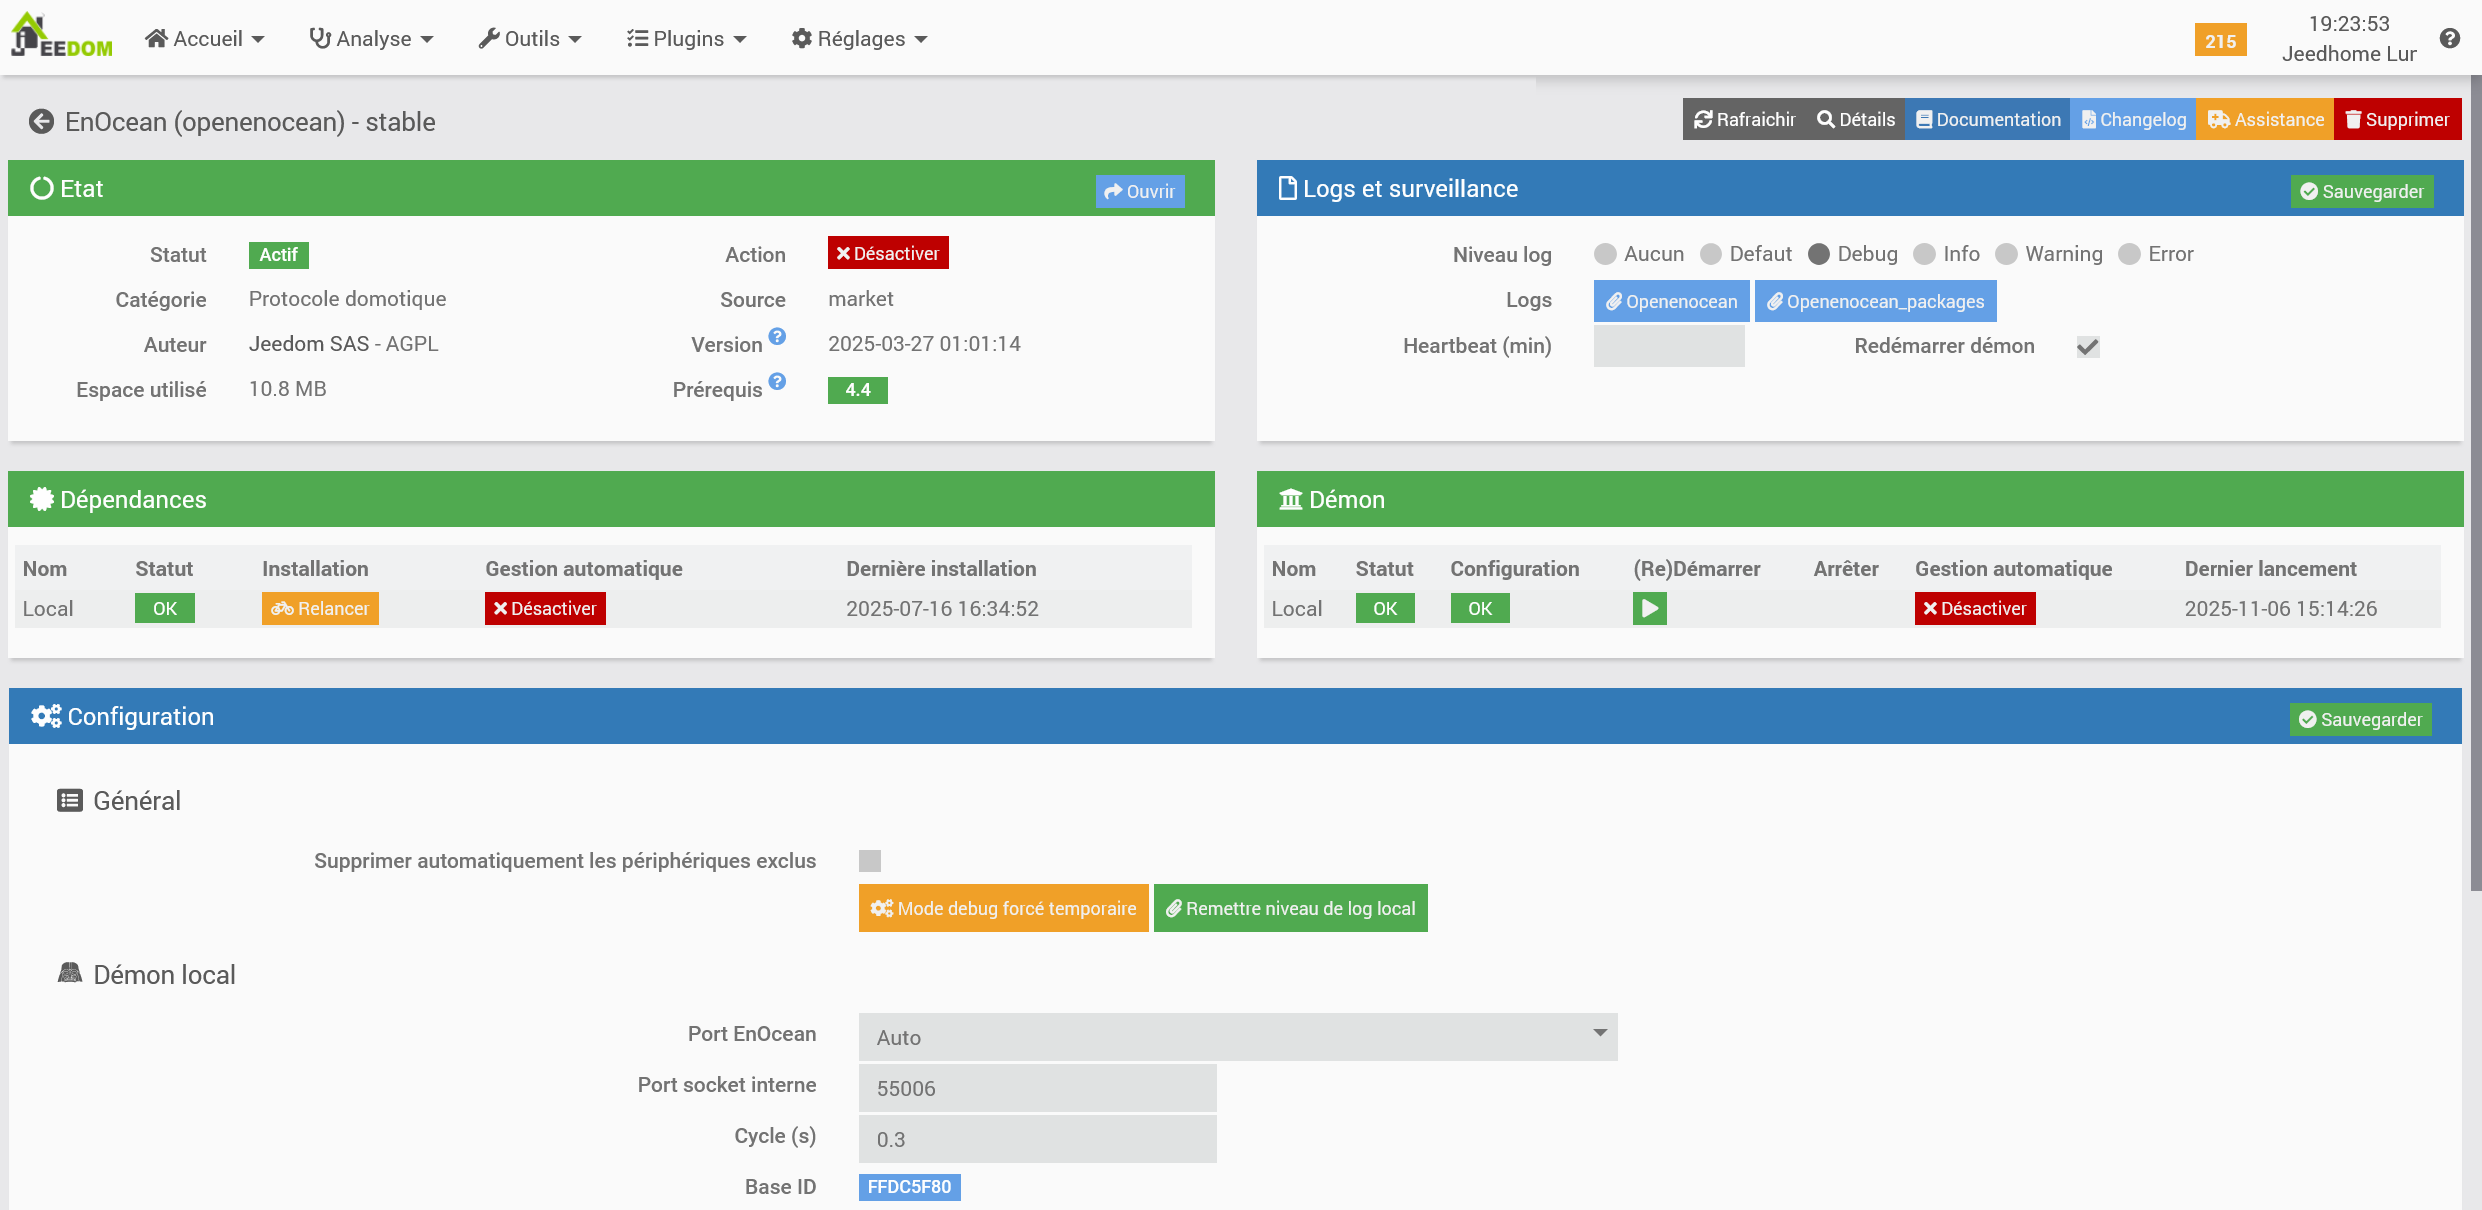Click the Heartbeat (min) input field
Screen dimensions: 2482x1210
tap(1668, 346)
